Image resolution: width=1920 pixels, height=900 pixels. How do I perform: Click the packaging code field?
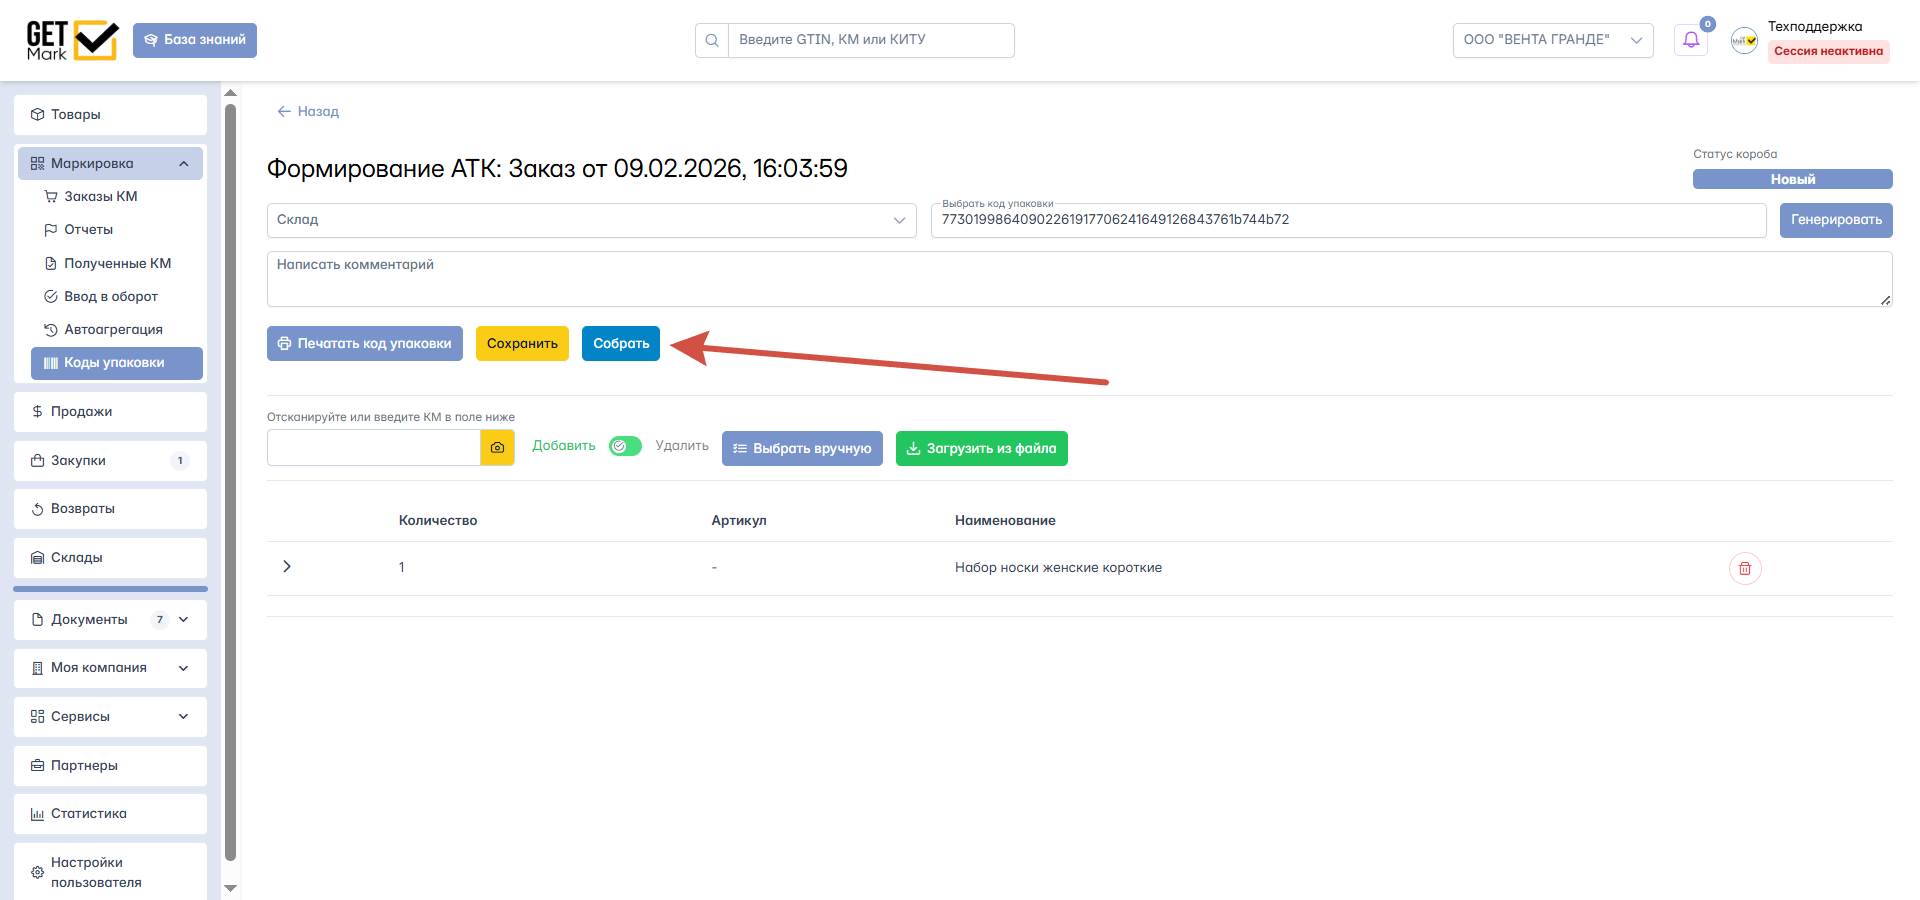coord(1348,220)
